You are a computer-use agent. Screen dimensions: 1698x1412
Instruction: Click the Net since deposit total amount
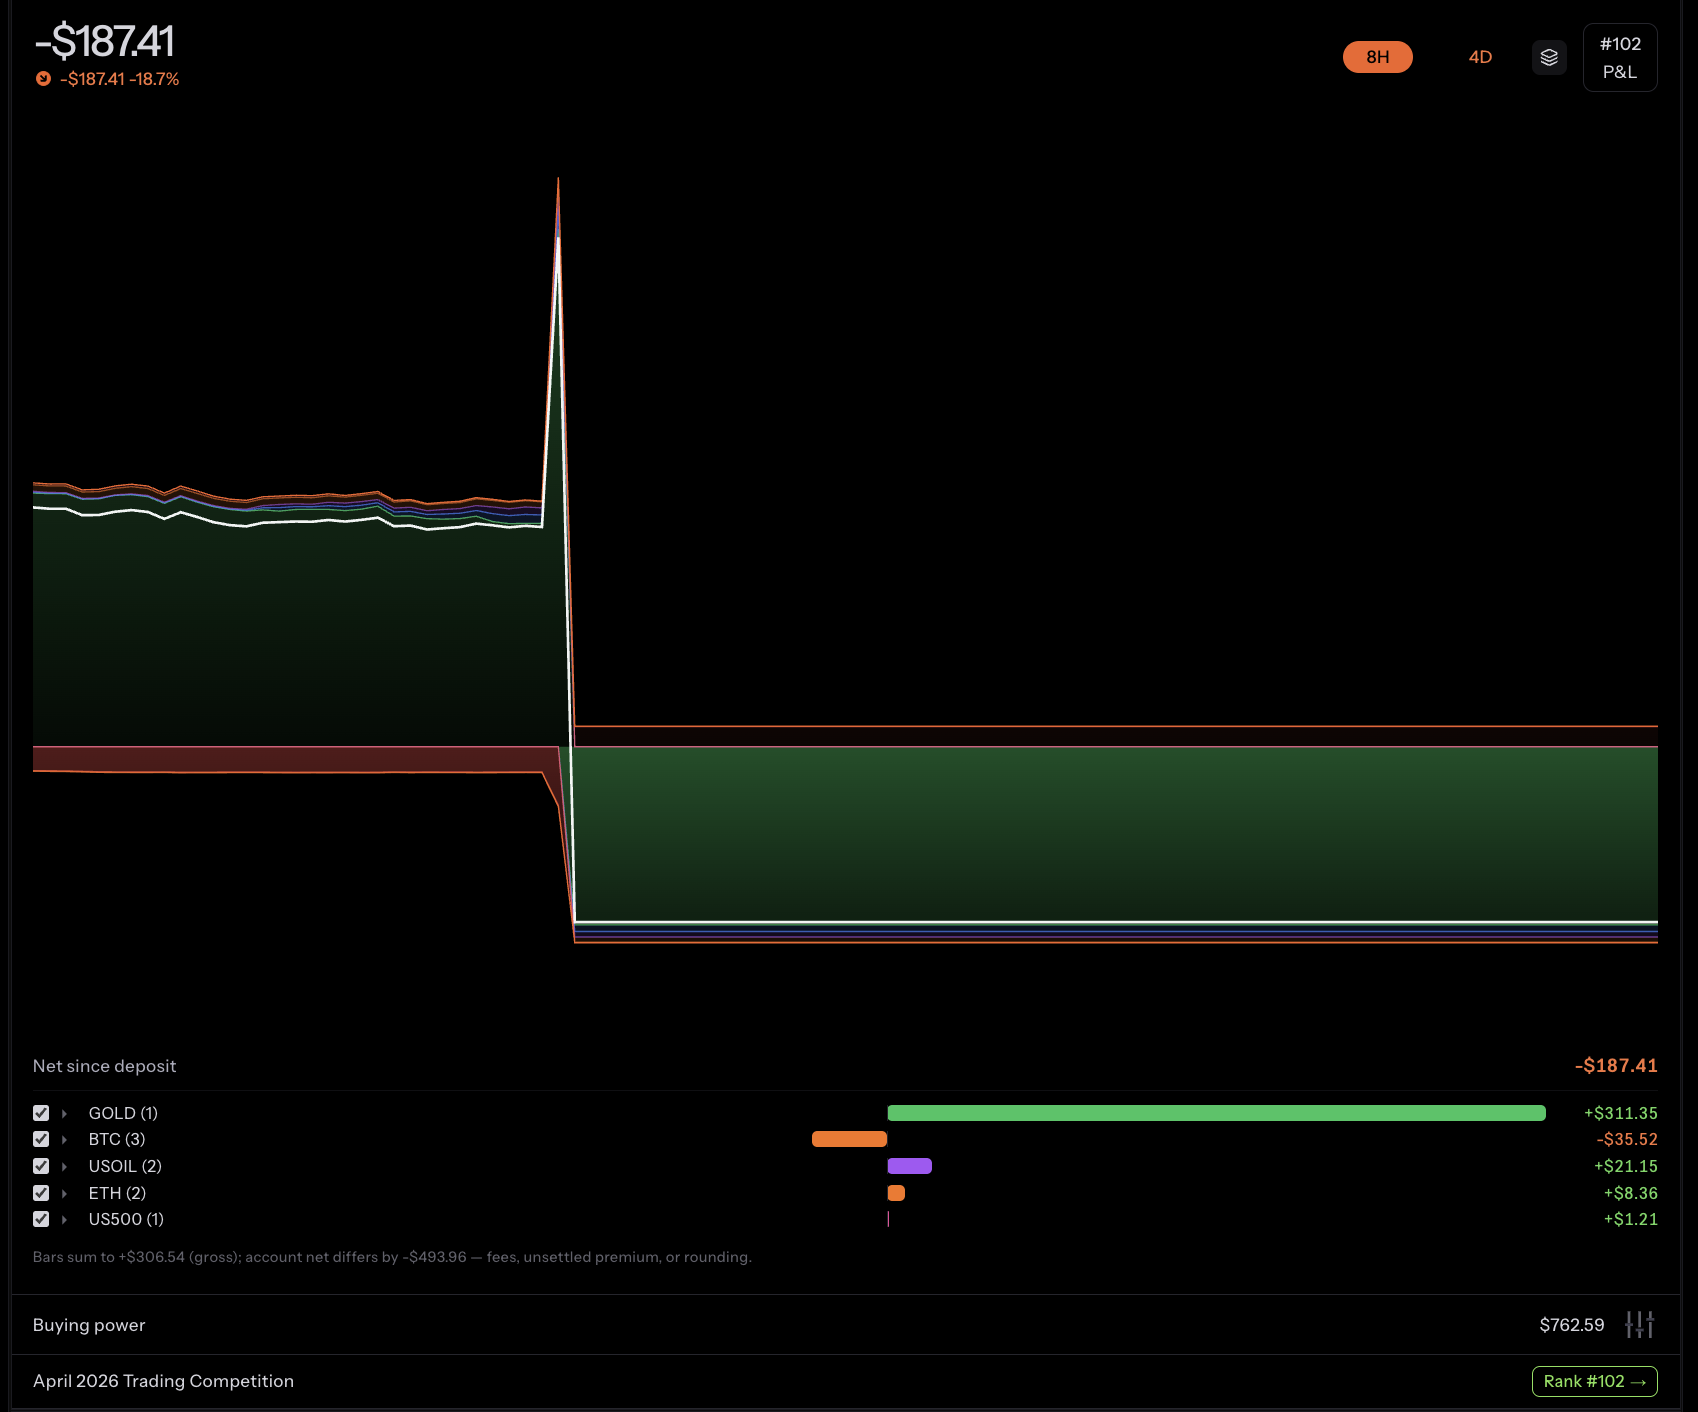[1615, 1065]
